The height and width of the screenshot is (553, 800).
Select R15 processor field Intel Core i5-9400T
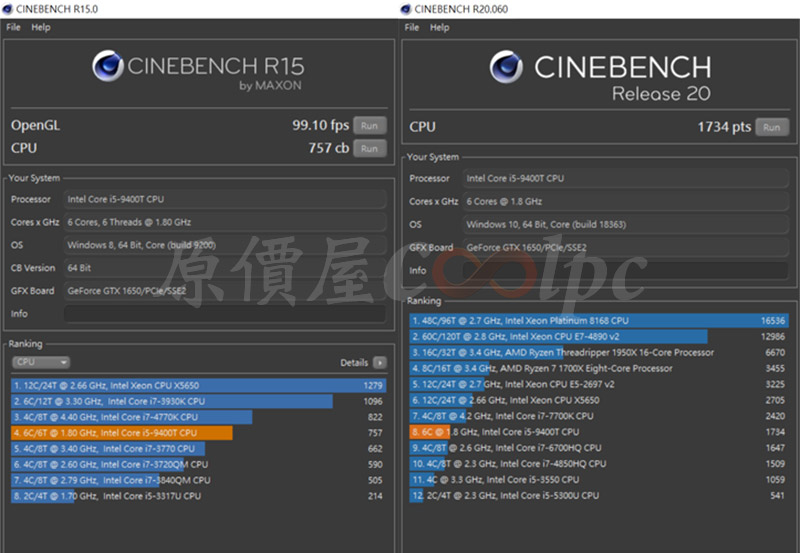click(225, 199)
